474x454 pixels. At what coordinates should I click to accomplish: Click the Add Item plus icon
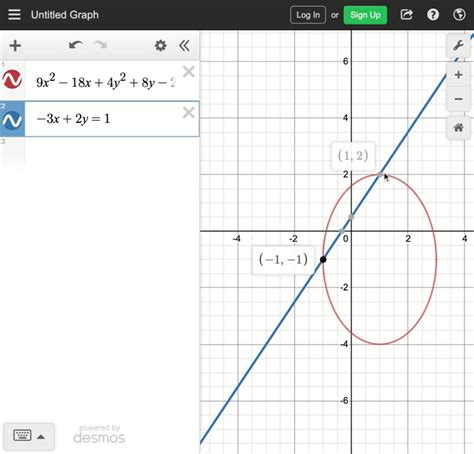click(15, 46)
